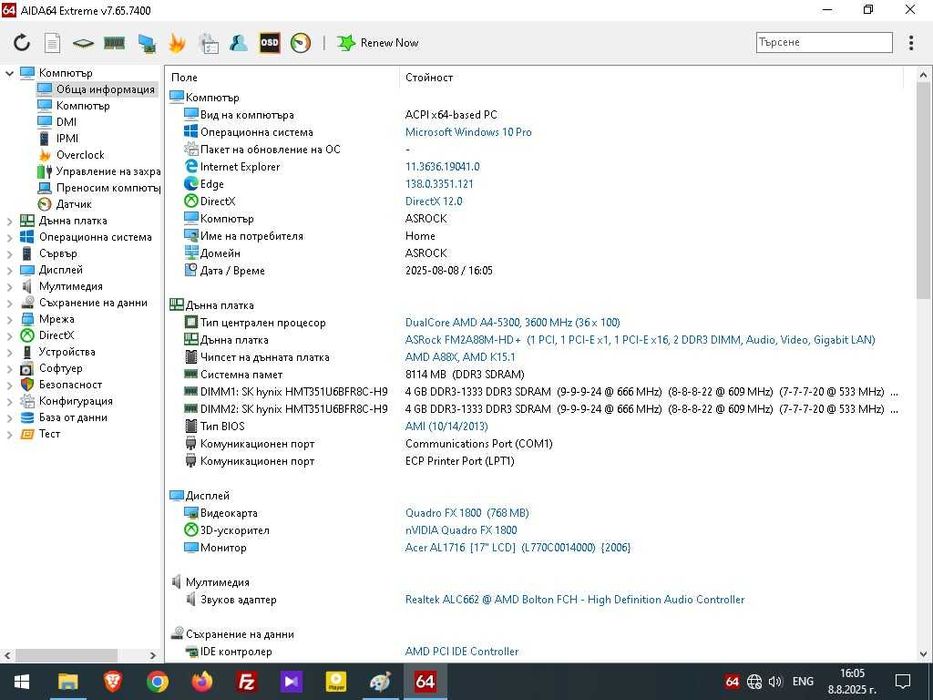Expand the DirectX tree node
The width and height of the screenshot is (933, 700).
point(9,336)
